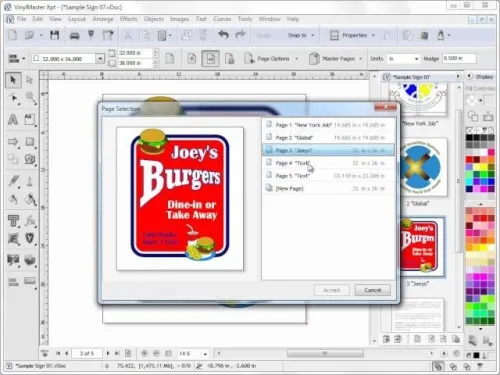Open the Effects menu

128,19
